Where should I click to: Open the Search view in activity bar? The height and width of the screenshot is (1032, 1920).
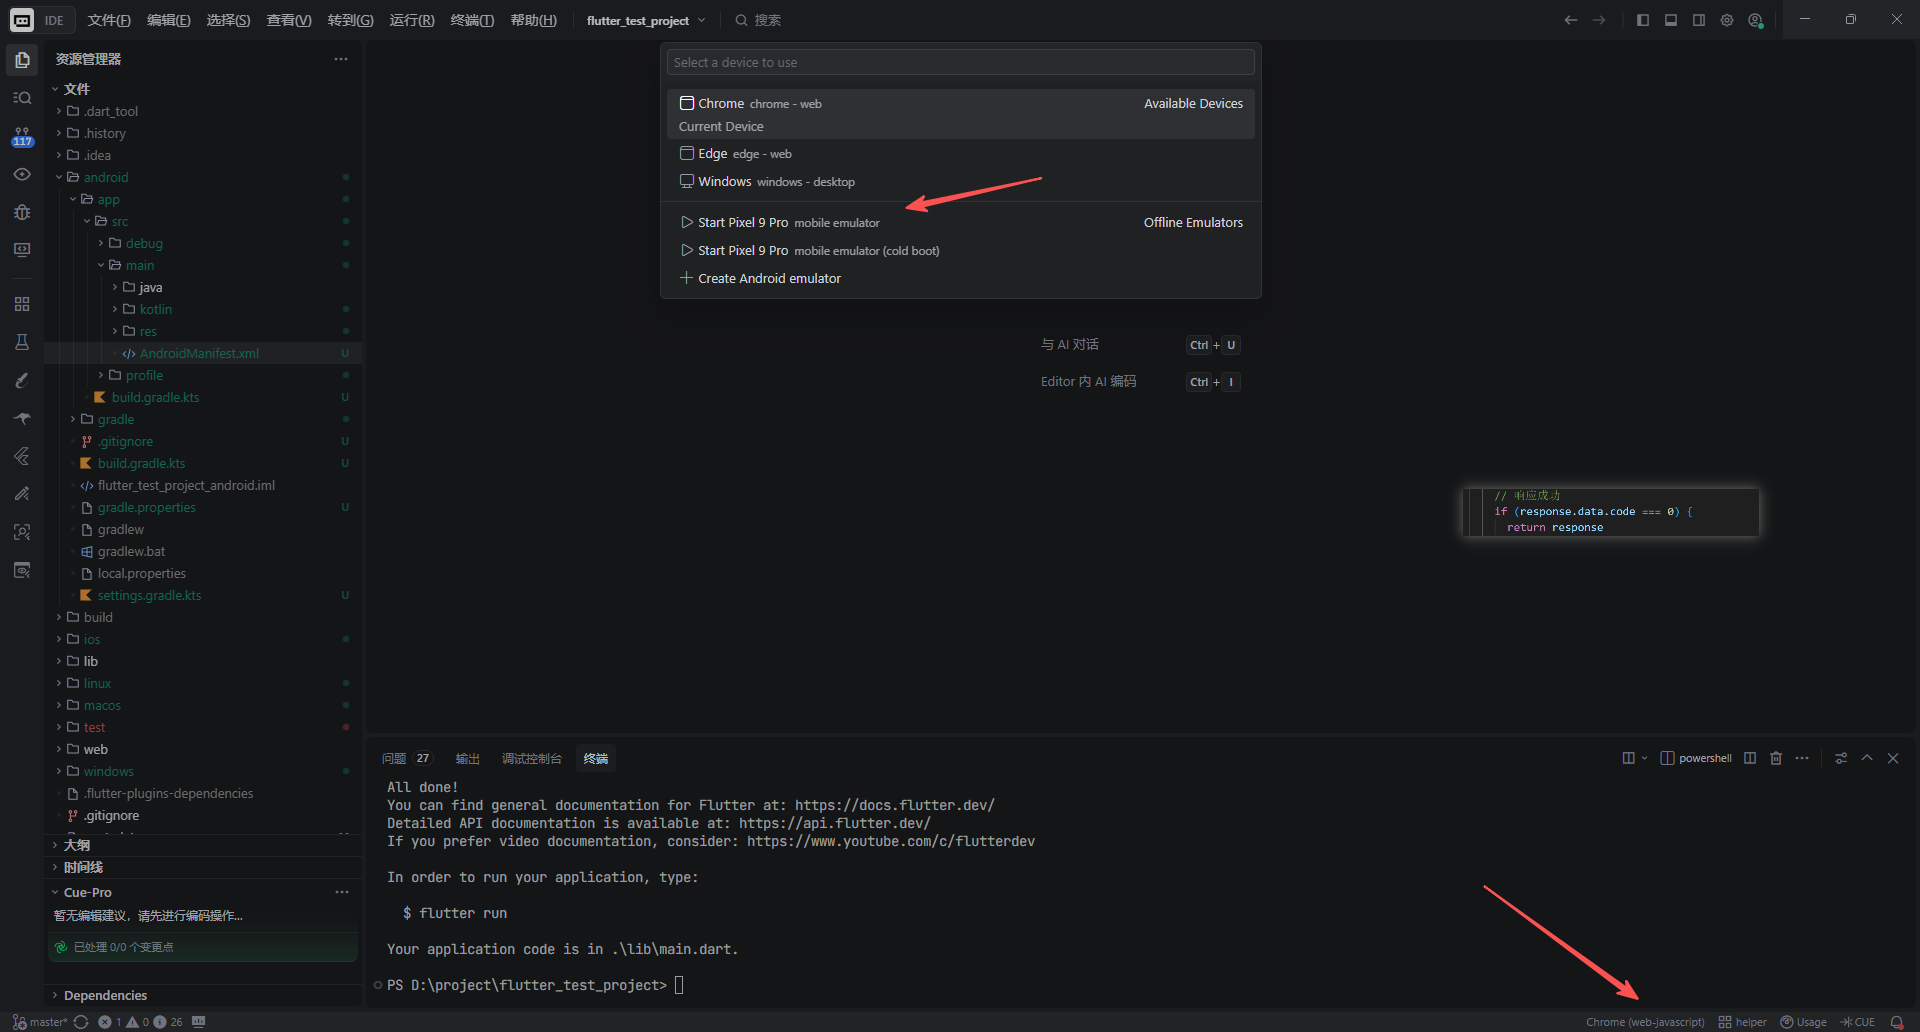coord(22,98)
